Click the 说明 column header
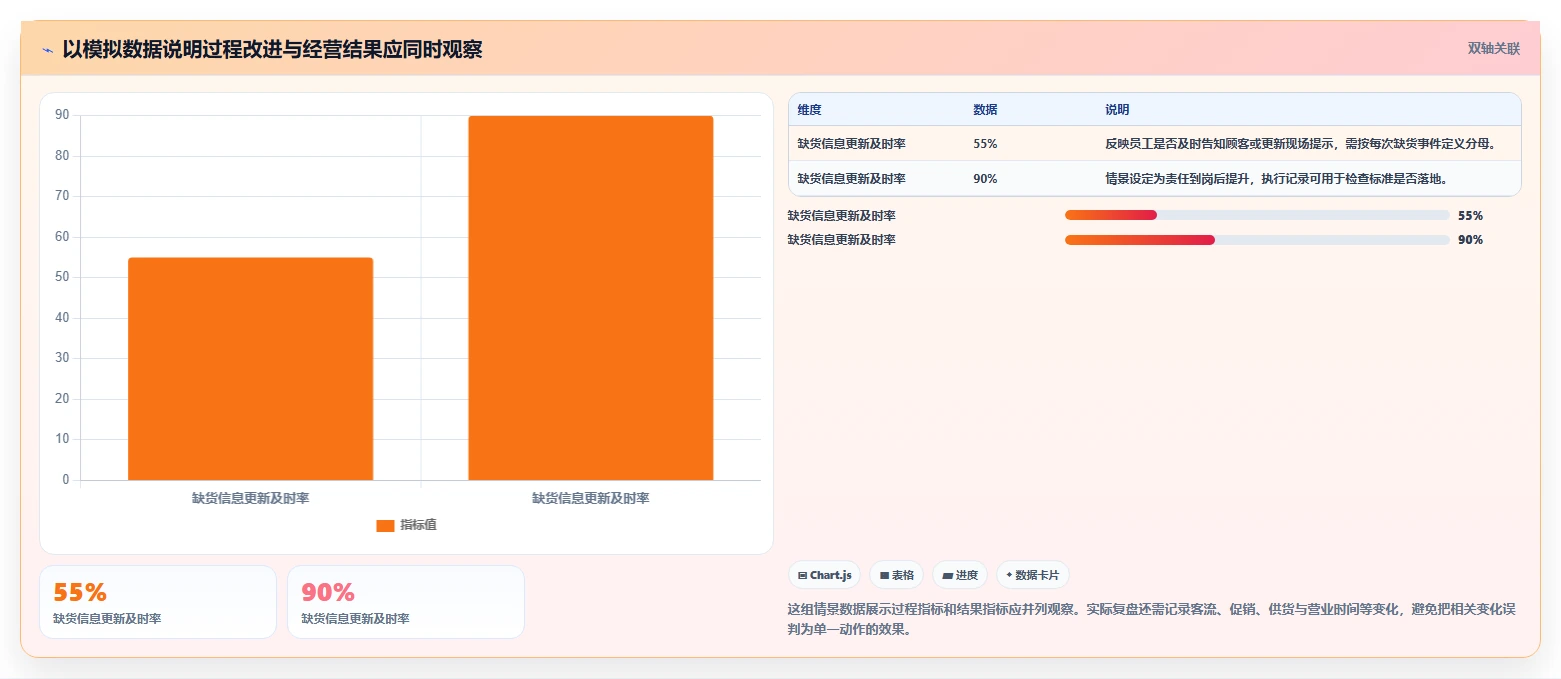 pyautogui.click(x=1117, y=110)
